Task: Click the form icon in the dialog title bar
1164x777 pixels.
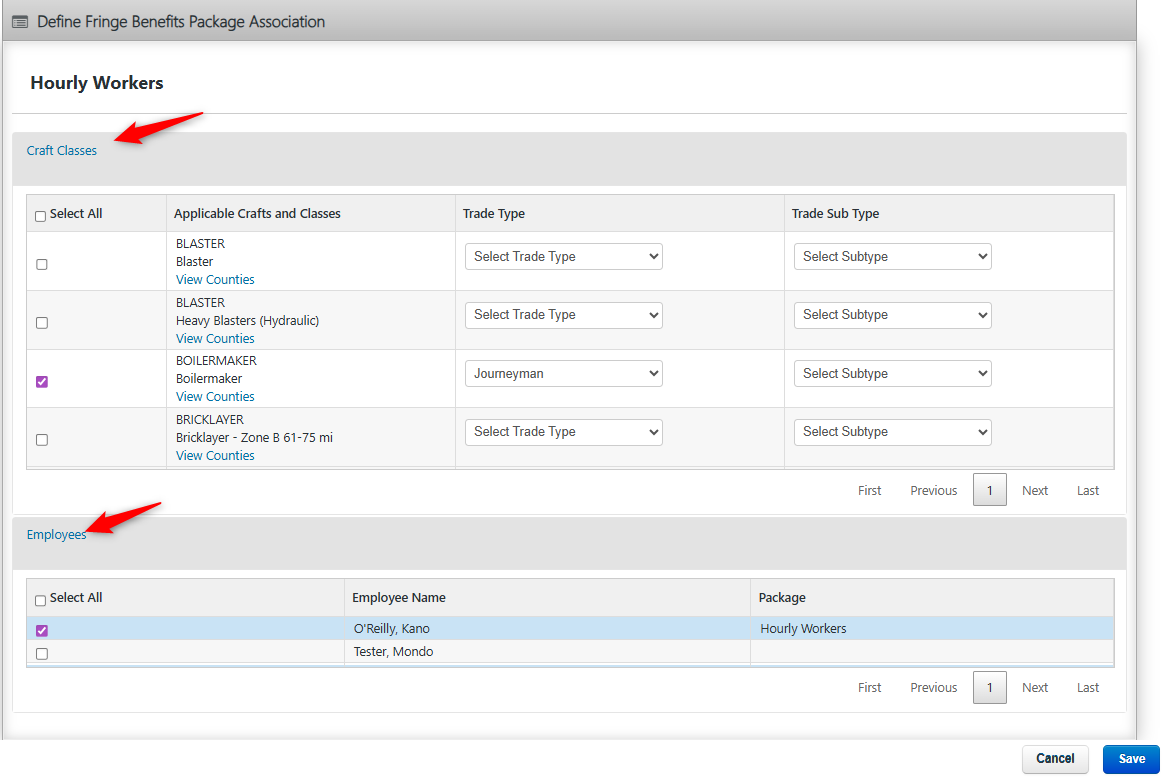Action: [x=20, y=22]
